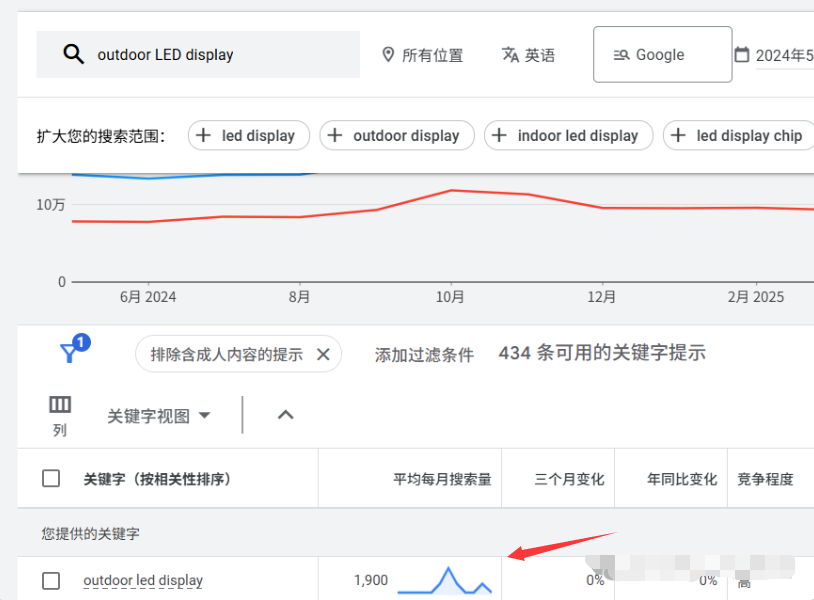Click the monthly search trend sparkline
This screenshot has width=814, height=600.
pos(445,580)
